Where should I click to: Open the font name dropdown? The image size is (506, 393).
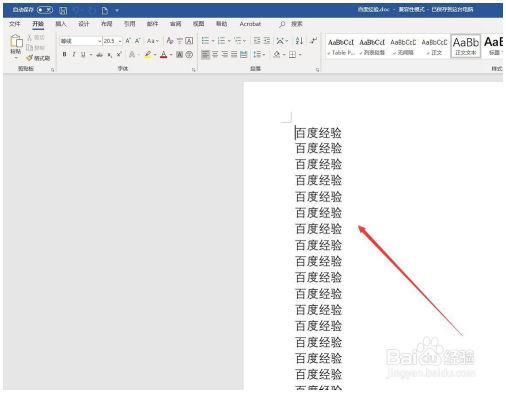coord(99,41)
